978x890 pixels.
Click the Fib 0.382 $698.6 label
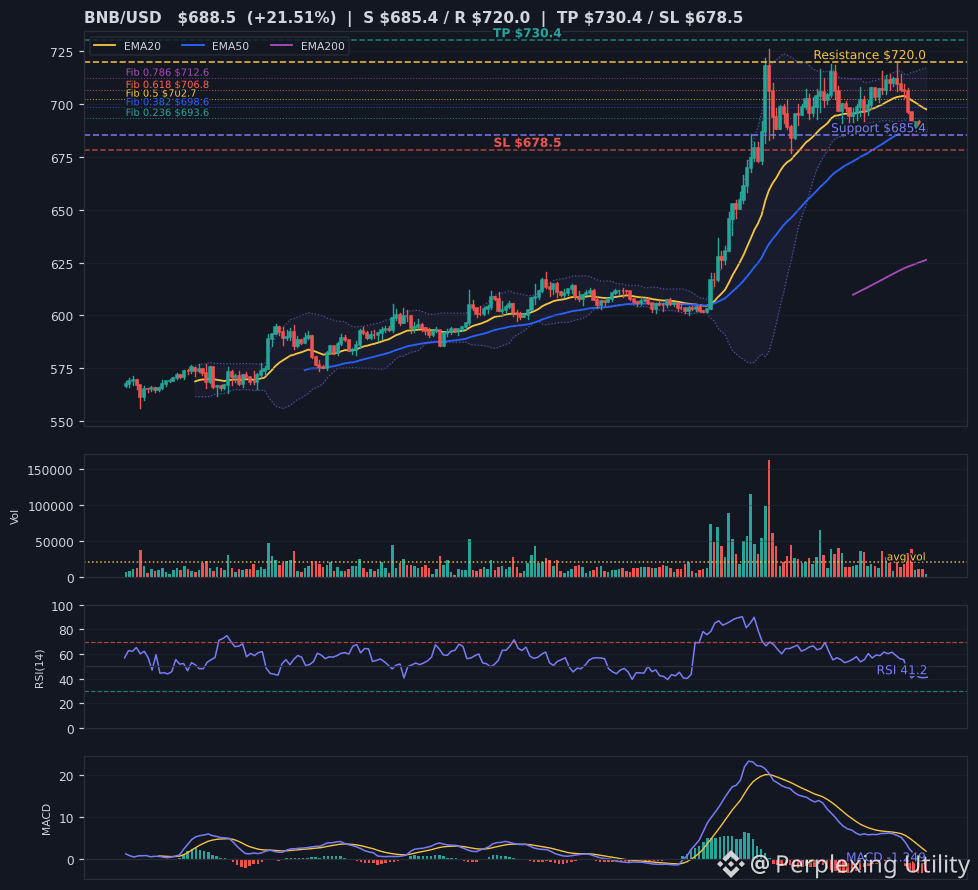pyautogui.click(x=167, y=102)
